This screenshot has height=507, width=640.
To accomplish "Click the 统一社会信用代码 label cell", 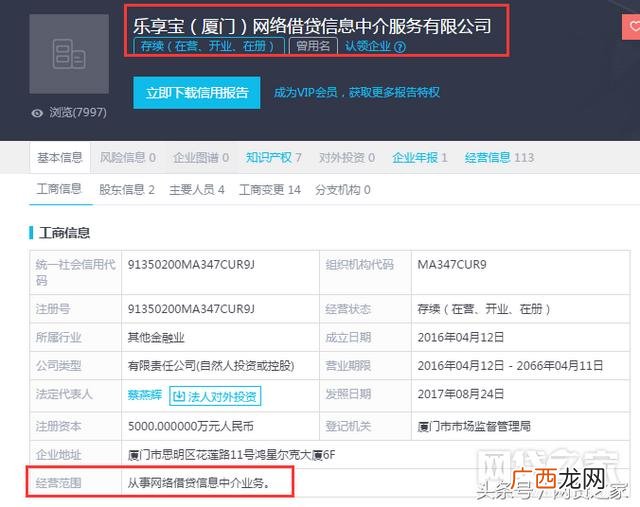I will pyautogui.click(x=76, y=272).
